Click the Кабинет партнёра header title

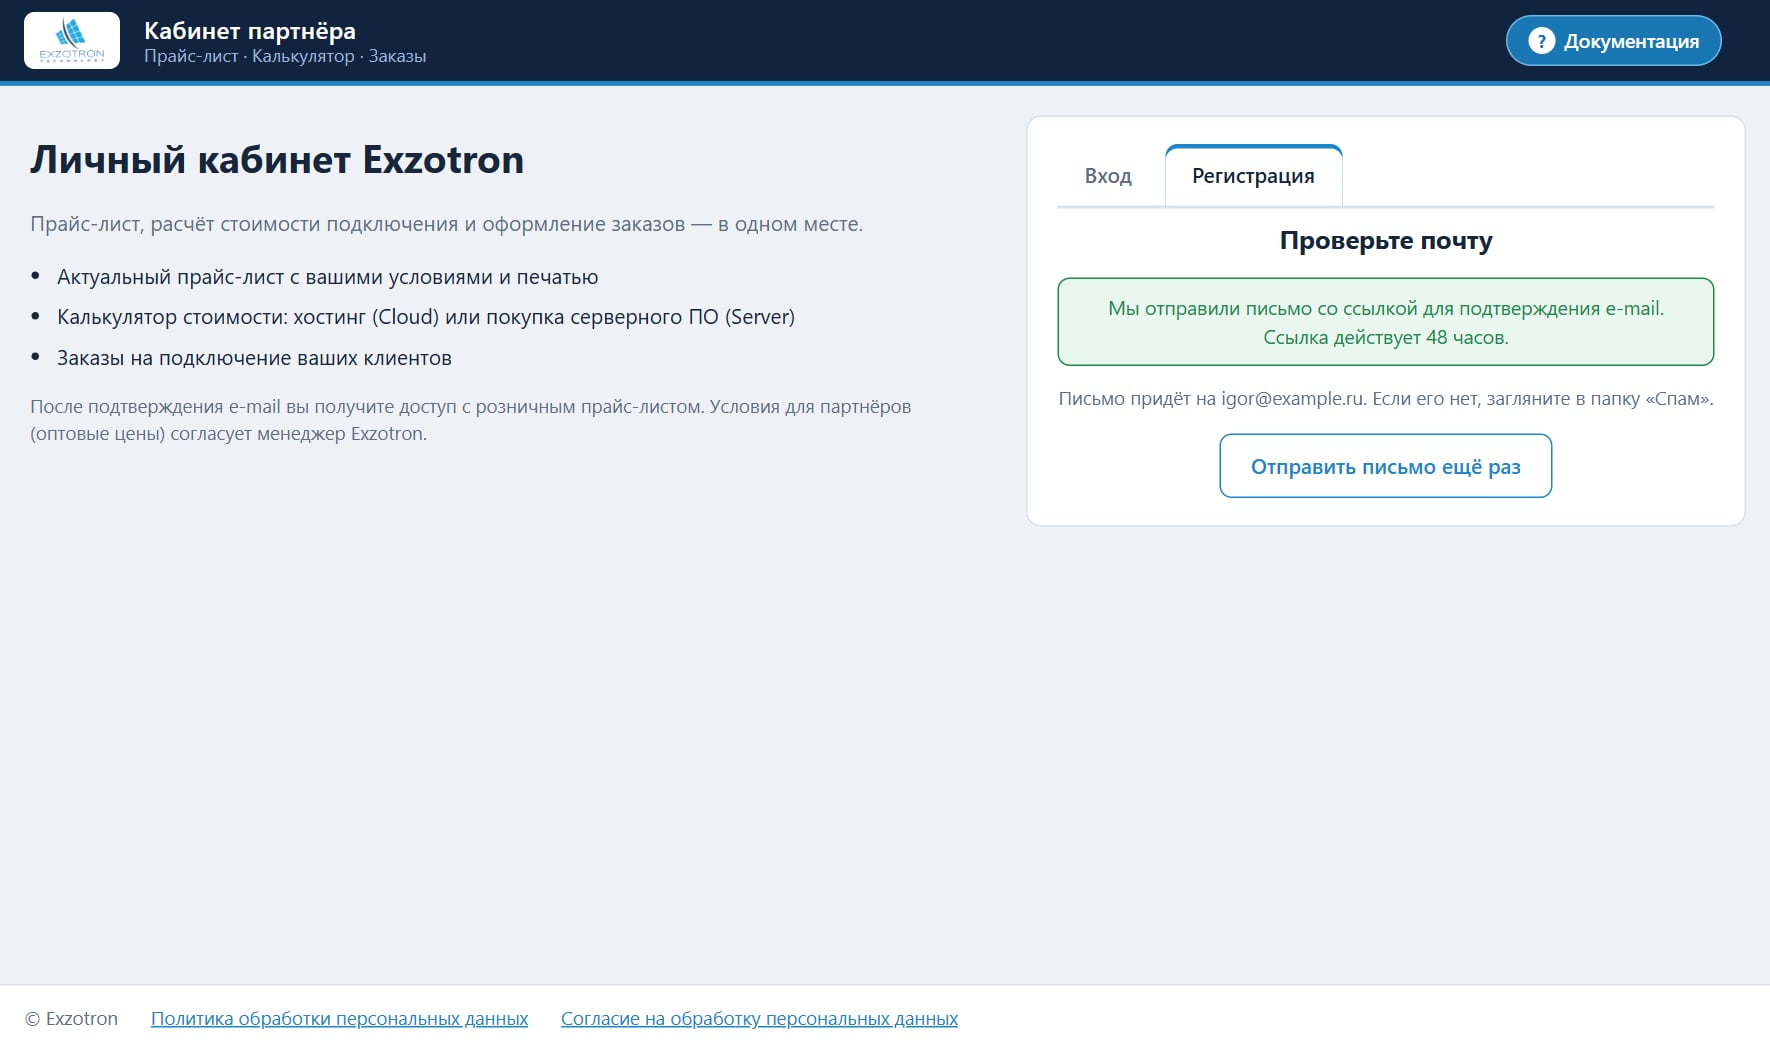(x=250, y=31)
